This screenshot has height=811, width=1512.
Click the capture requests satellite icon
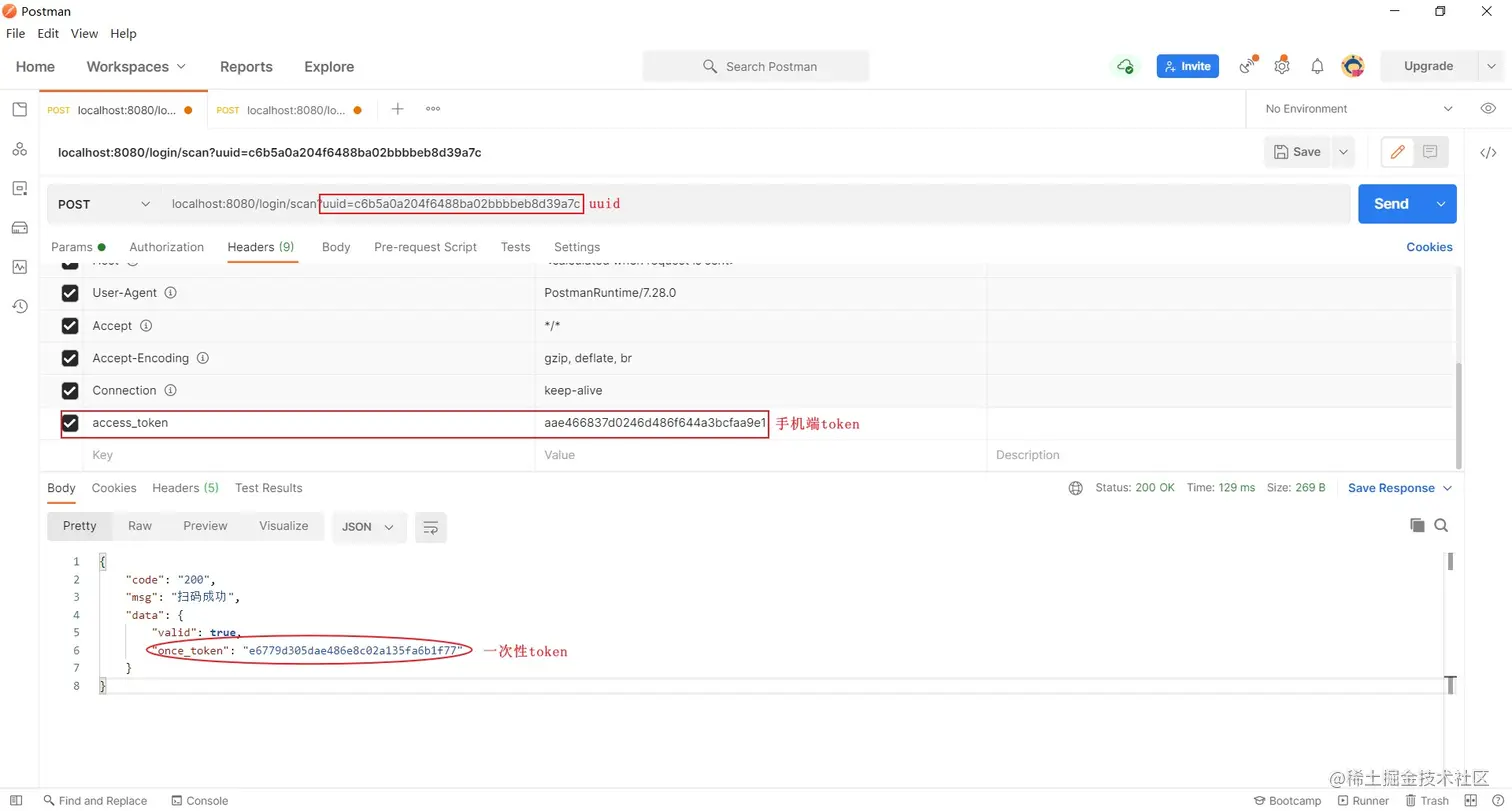(1247, 66)
